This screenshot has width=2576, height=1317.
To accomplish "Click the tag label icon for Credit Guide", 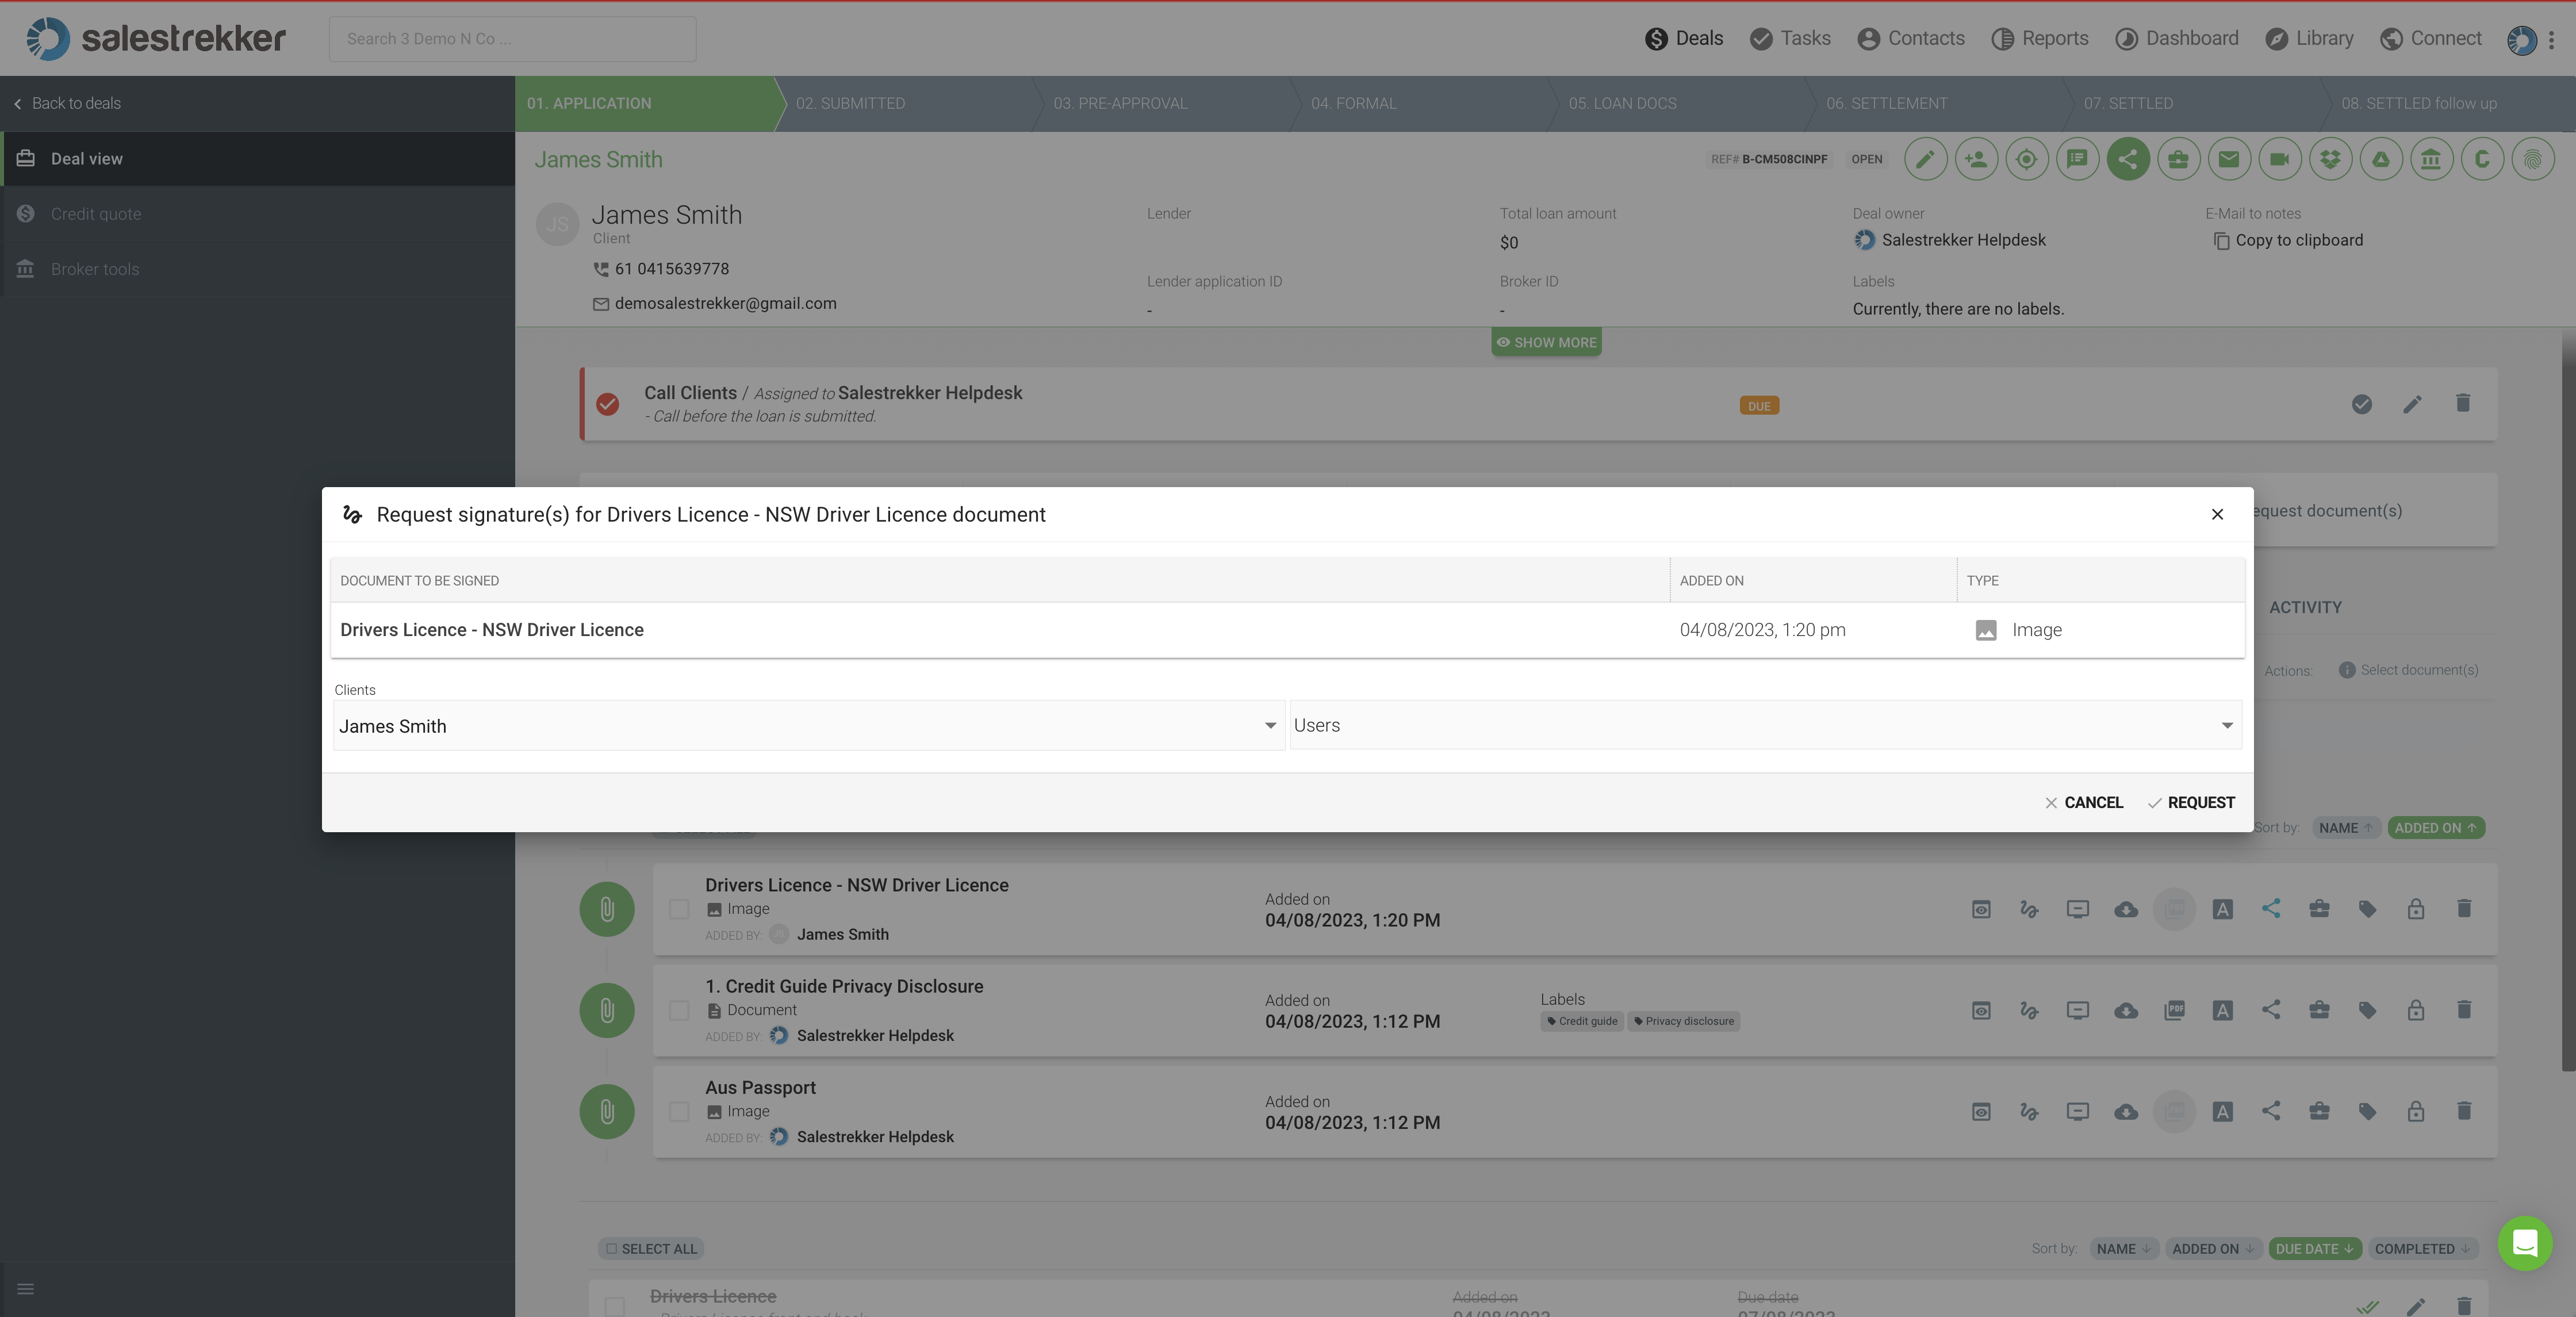I will click(x=2367, y=1010).
